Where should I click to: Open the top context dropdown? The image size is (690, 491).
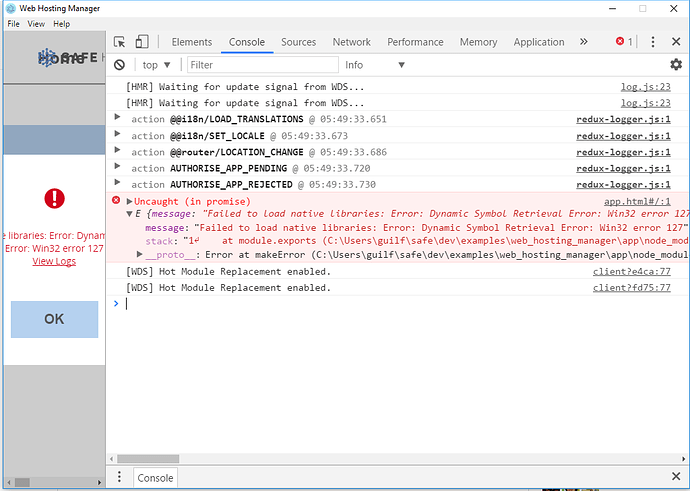coord(156,65)
